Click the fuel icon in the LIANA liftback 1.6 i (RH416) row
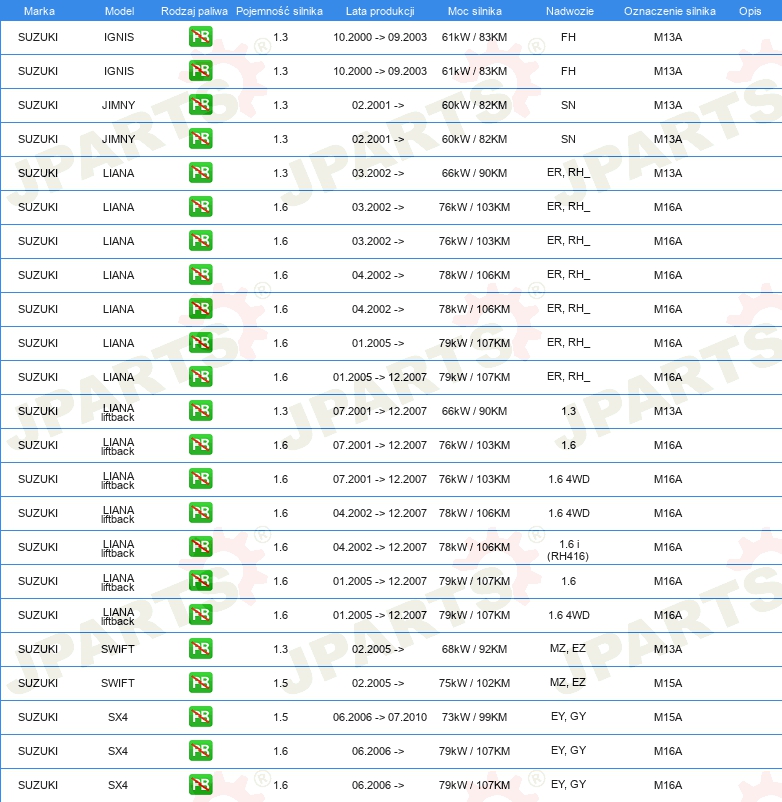This screenshot has width=782, height=802. coord(200,547)
